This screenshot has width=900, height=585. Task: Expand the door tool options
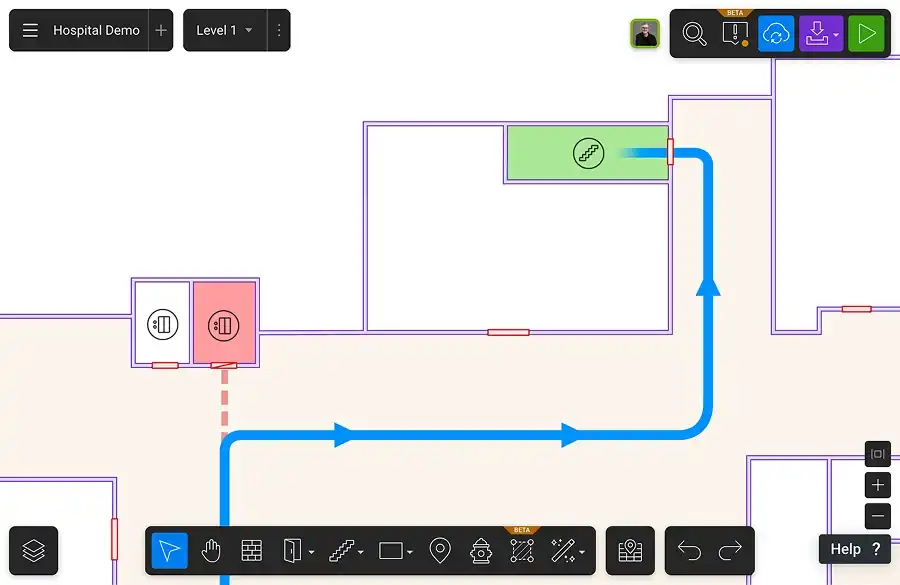[312, 552]
